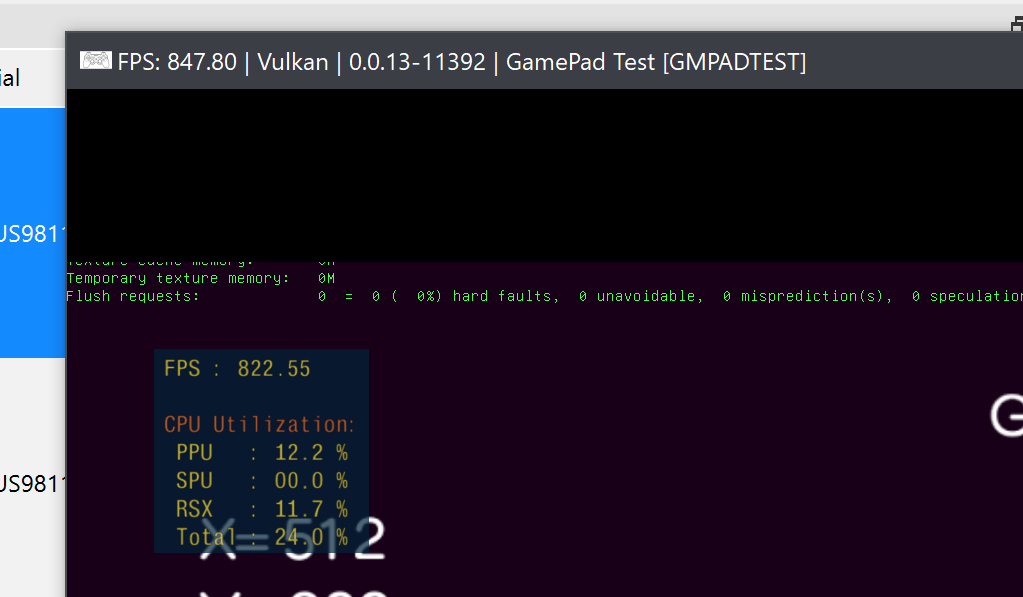This screenshot has width=1023, height=597.
Task: Click the Total : 24.0 % overlay row
Action: [x=262, y=537]
